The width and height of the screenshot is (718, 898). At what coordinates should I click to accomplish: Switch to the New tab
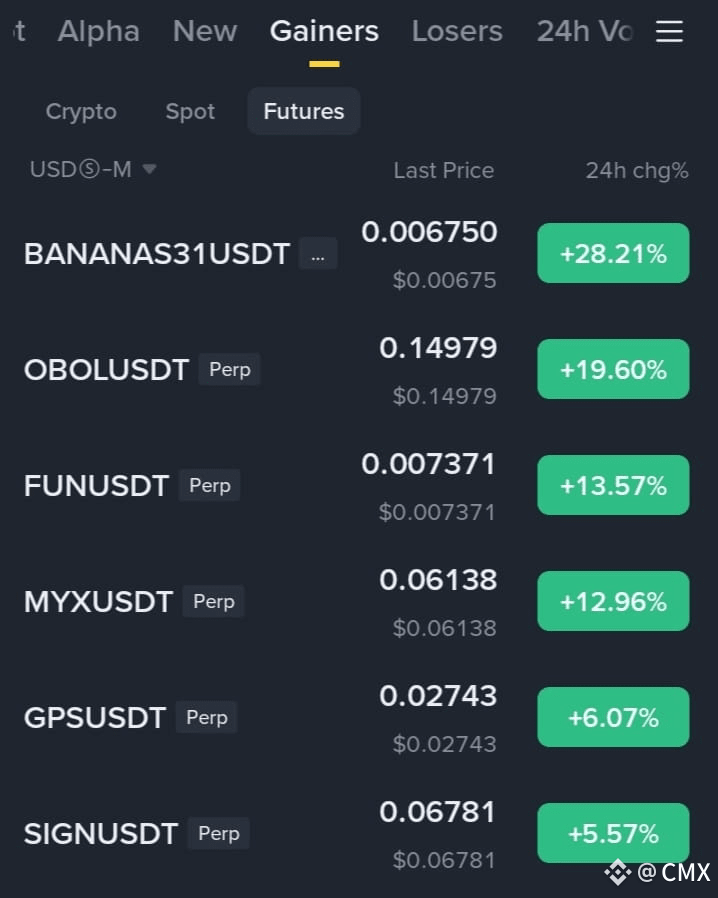(204, 31)
